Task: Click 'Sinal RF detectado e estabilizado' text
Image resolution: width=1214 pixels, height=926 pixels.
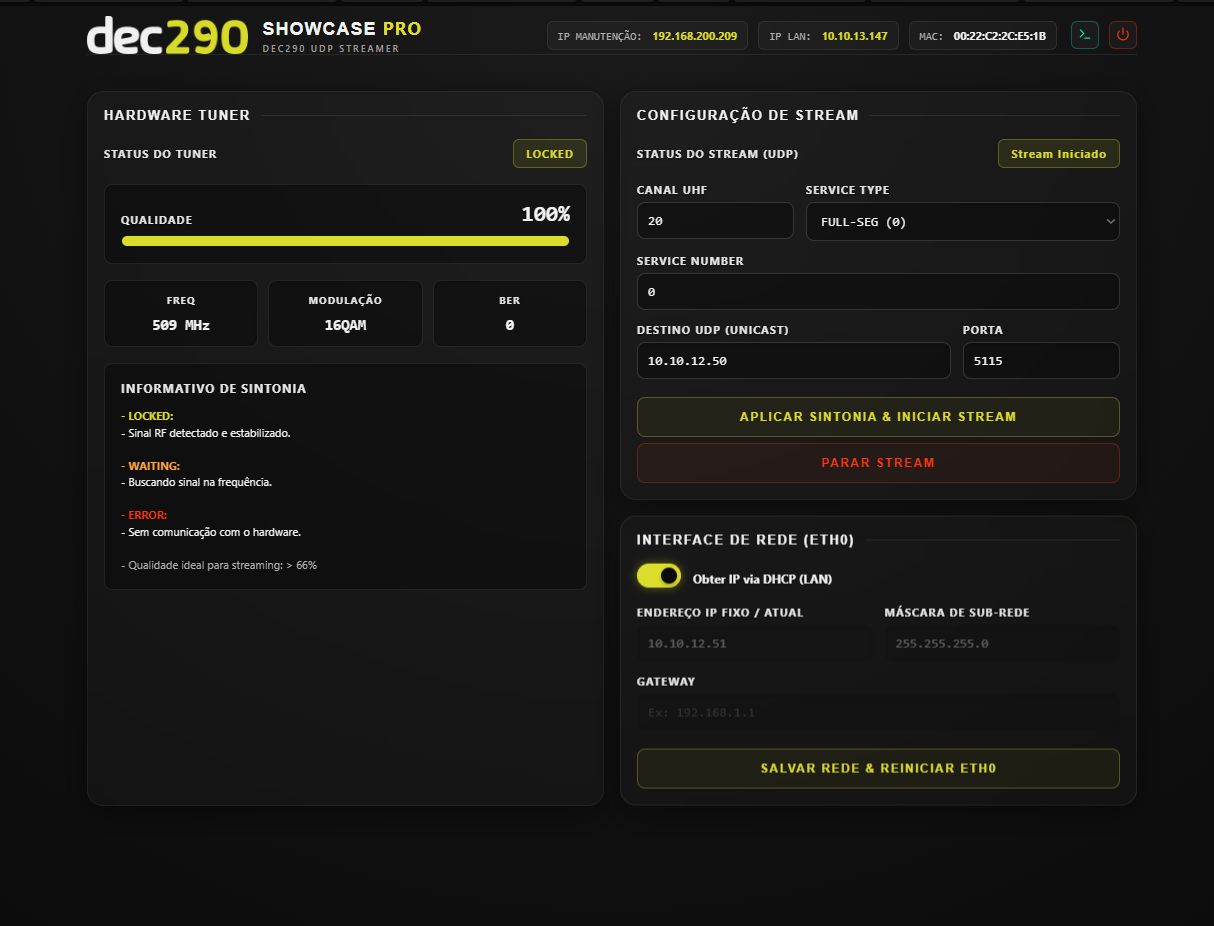Action: pos(205,433)
